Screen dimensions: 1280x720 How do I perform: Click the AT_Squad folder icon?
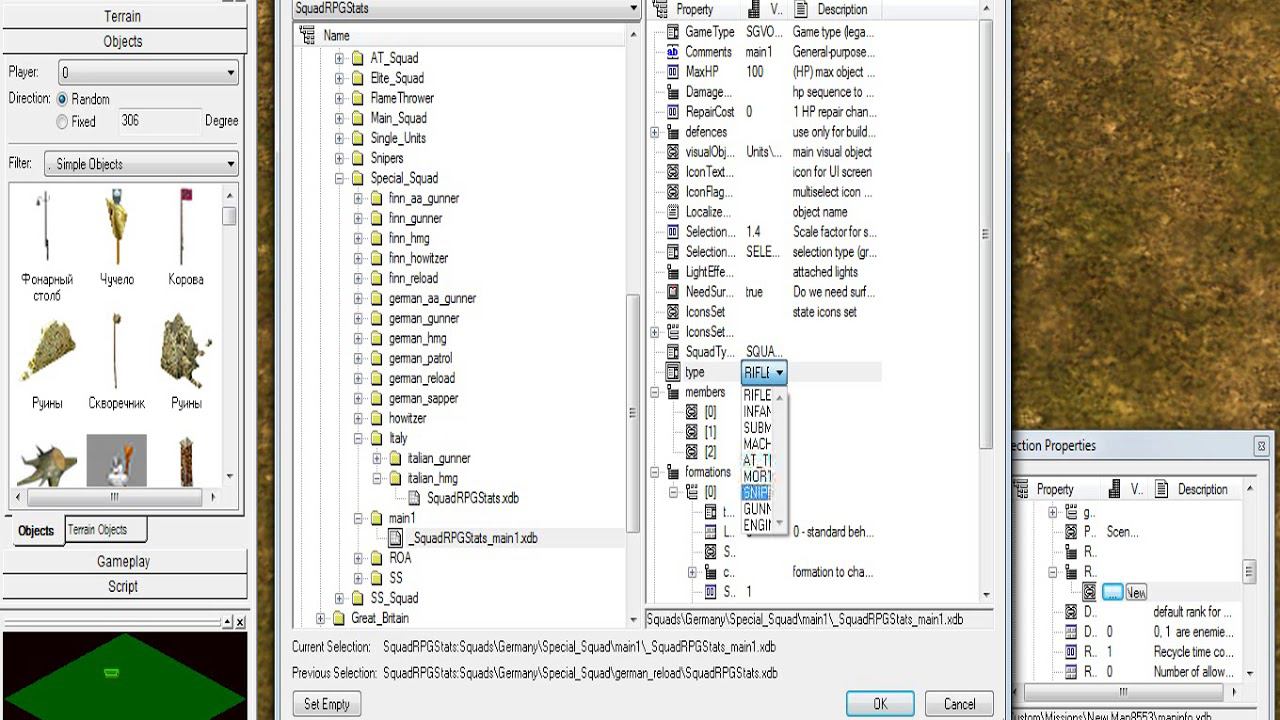point(357,58)
